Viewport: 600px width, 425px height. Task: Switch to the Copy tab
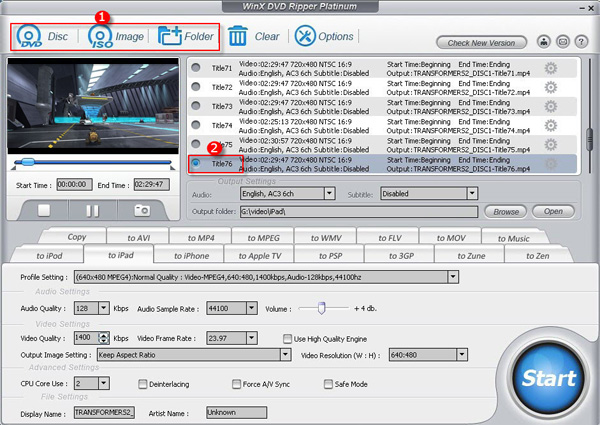pos(77,237)
